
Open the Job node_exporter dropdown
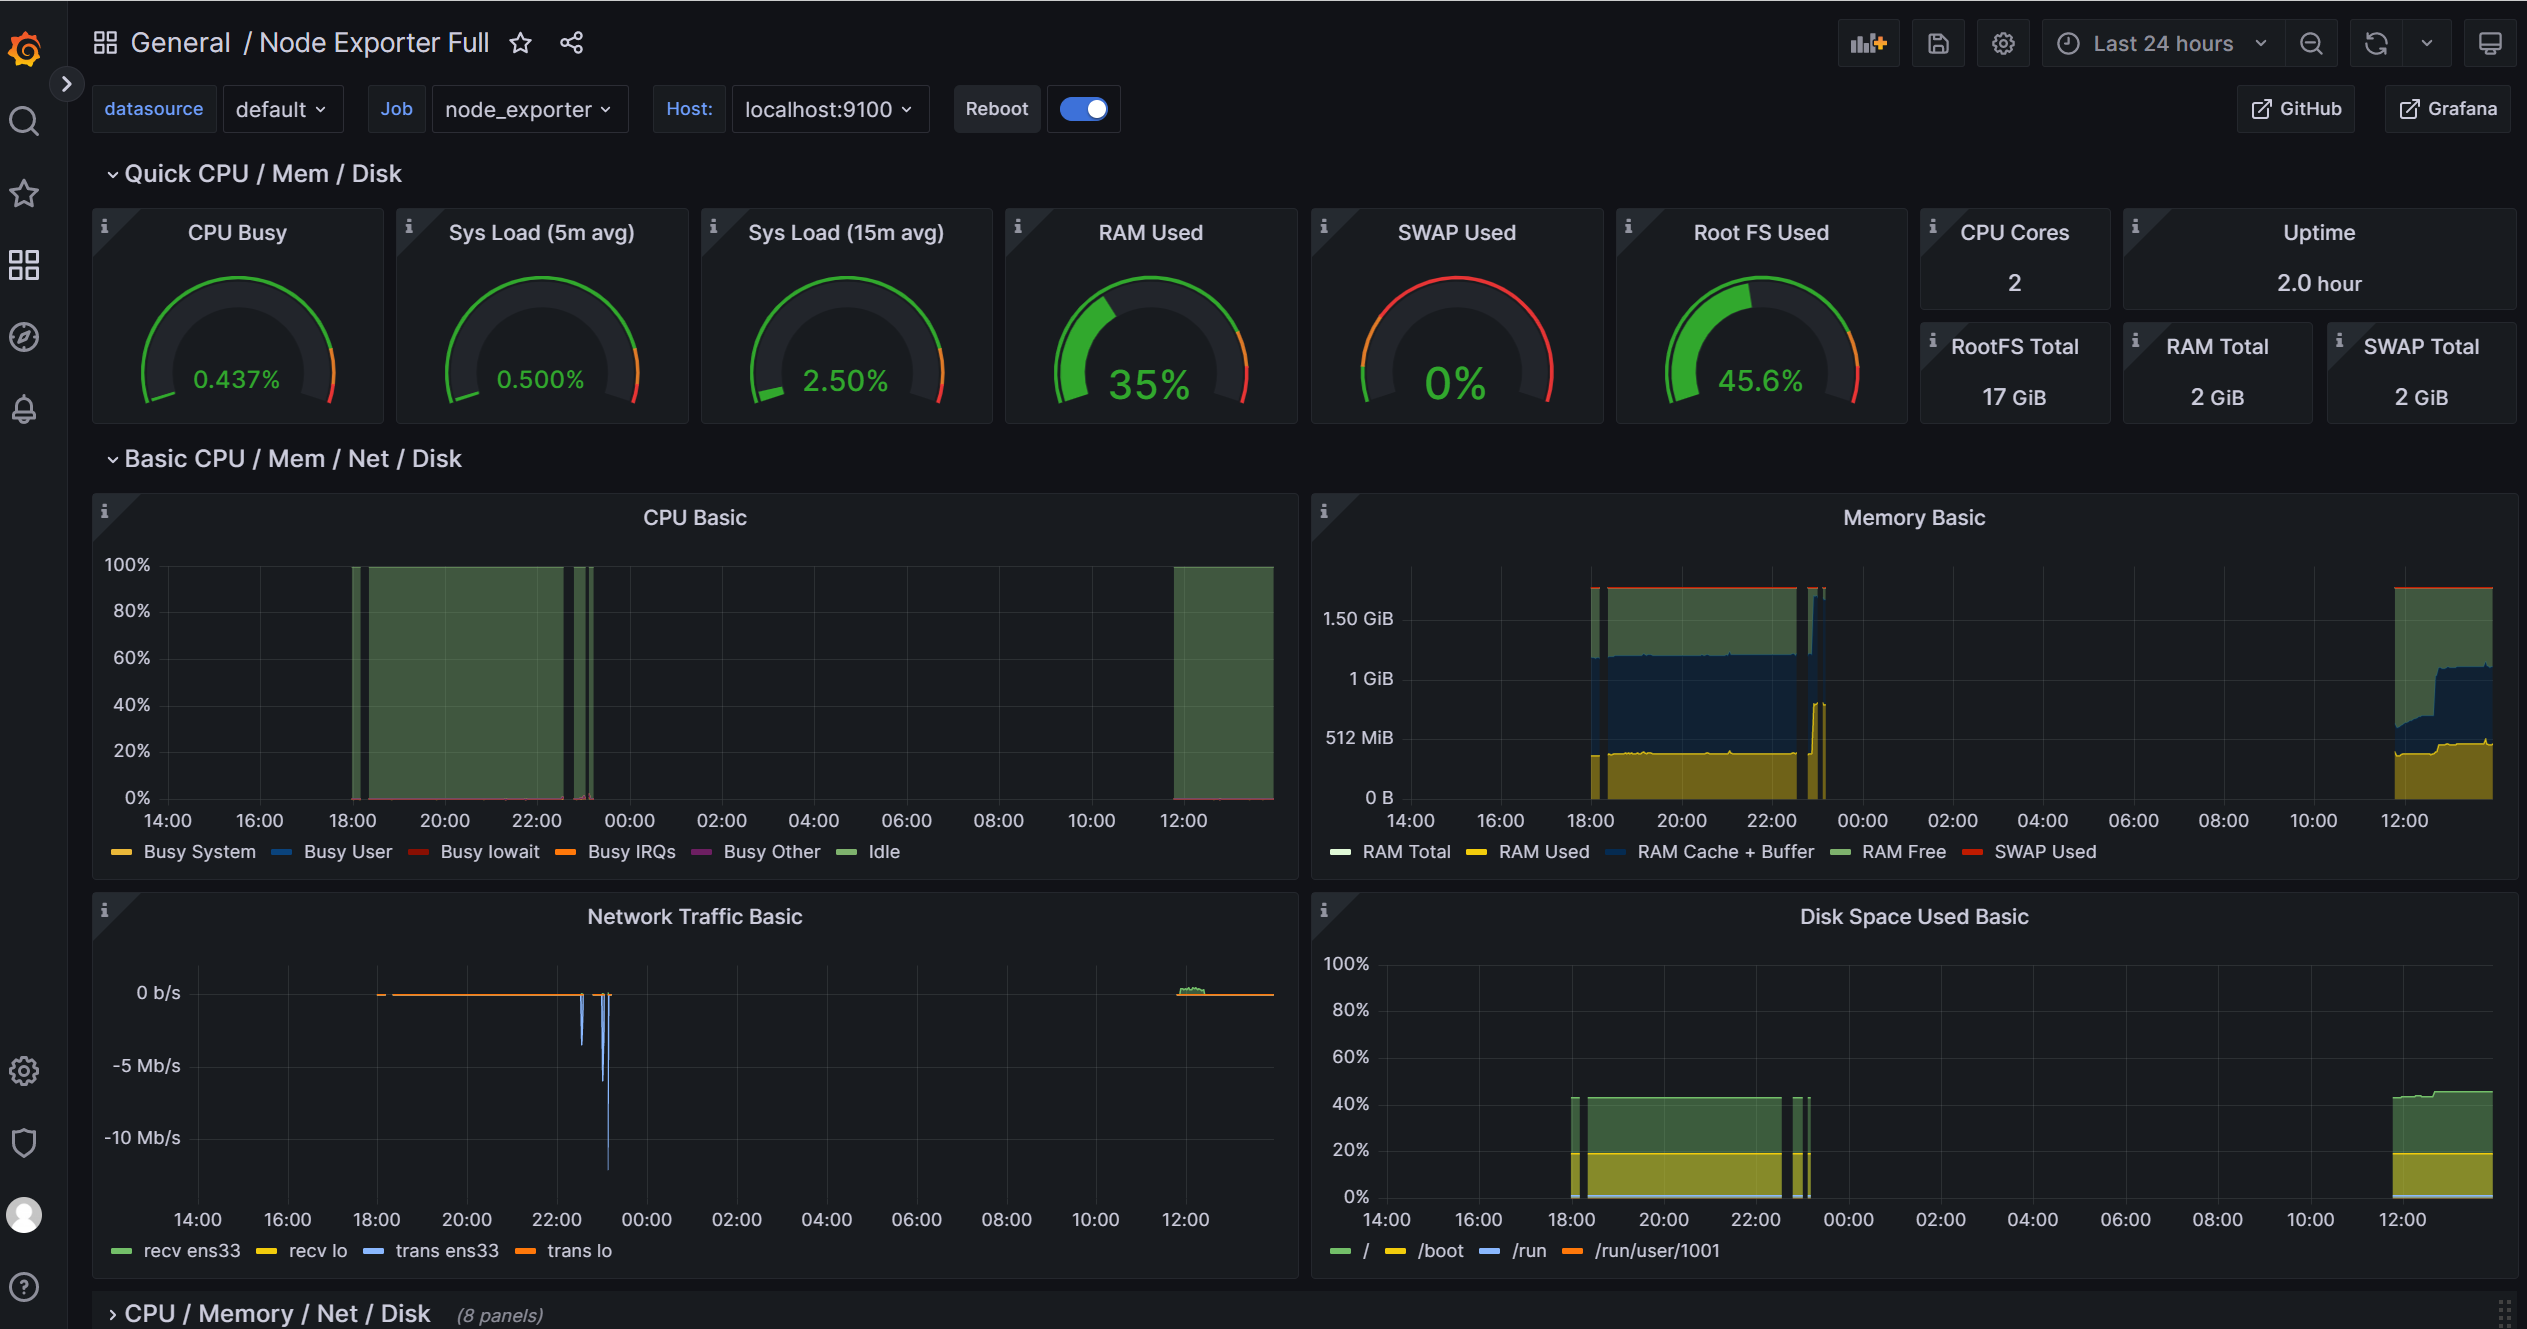529,109
